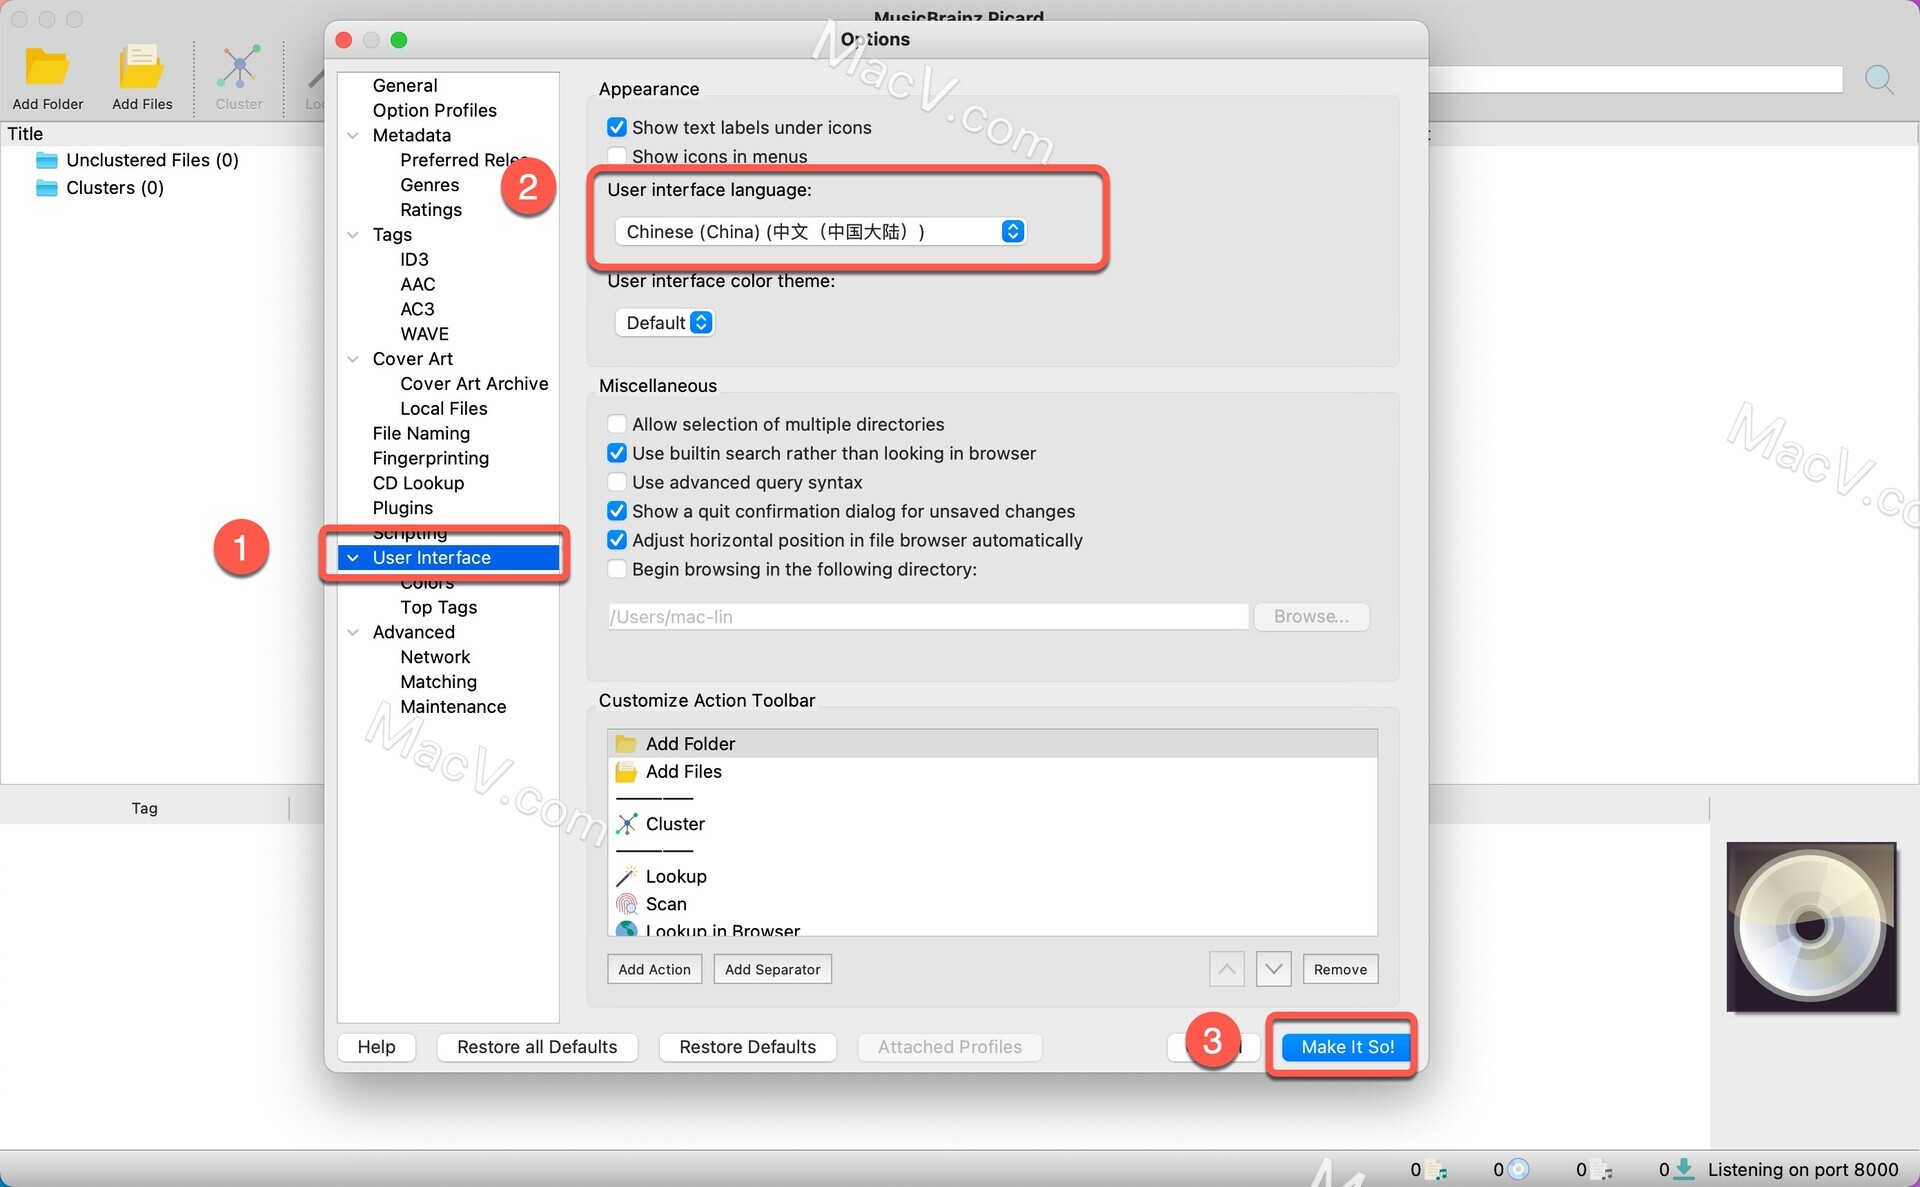Open the color theme Default dropdown

click(x=665, y=323)
